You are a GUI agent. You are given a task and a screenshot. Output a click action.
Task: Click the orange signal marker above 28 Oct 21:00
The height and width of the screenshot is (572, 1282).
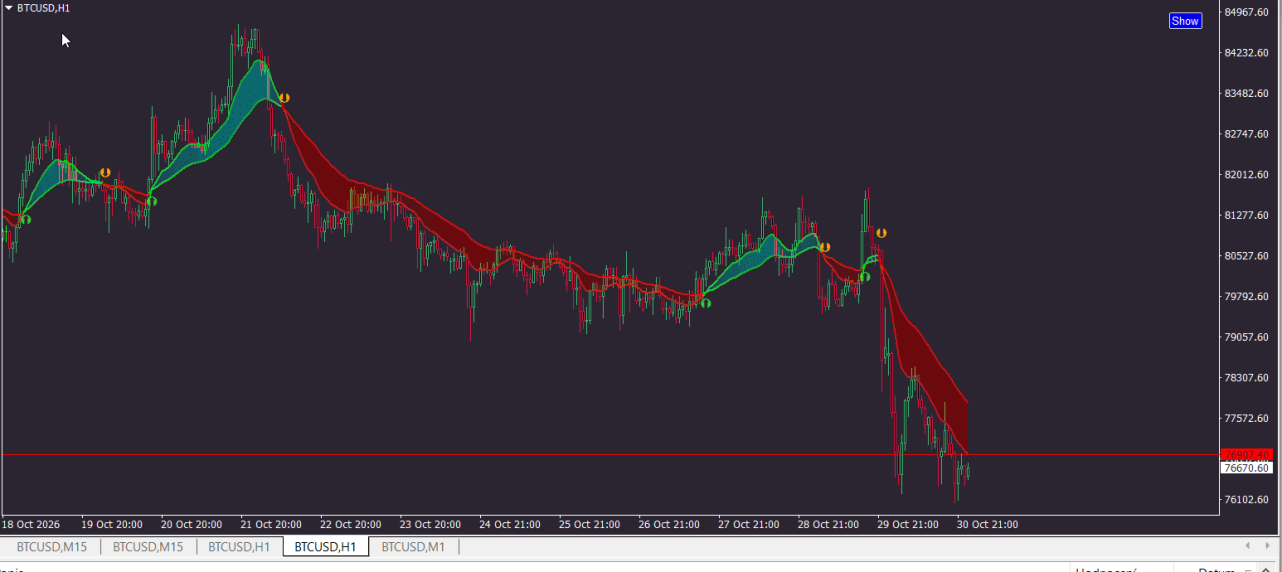[x=825, y=247]
